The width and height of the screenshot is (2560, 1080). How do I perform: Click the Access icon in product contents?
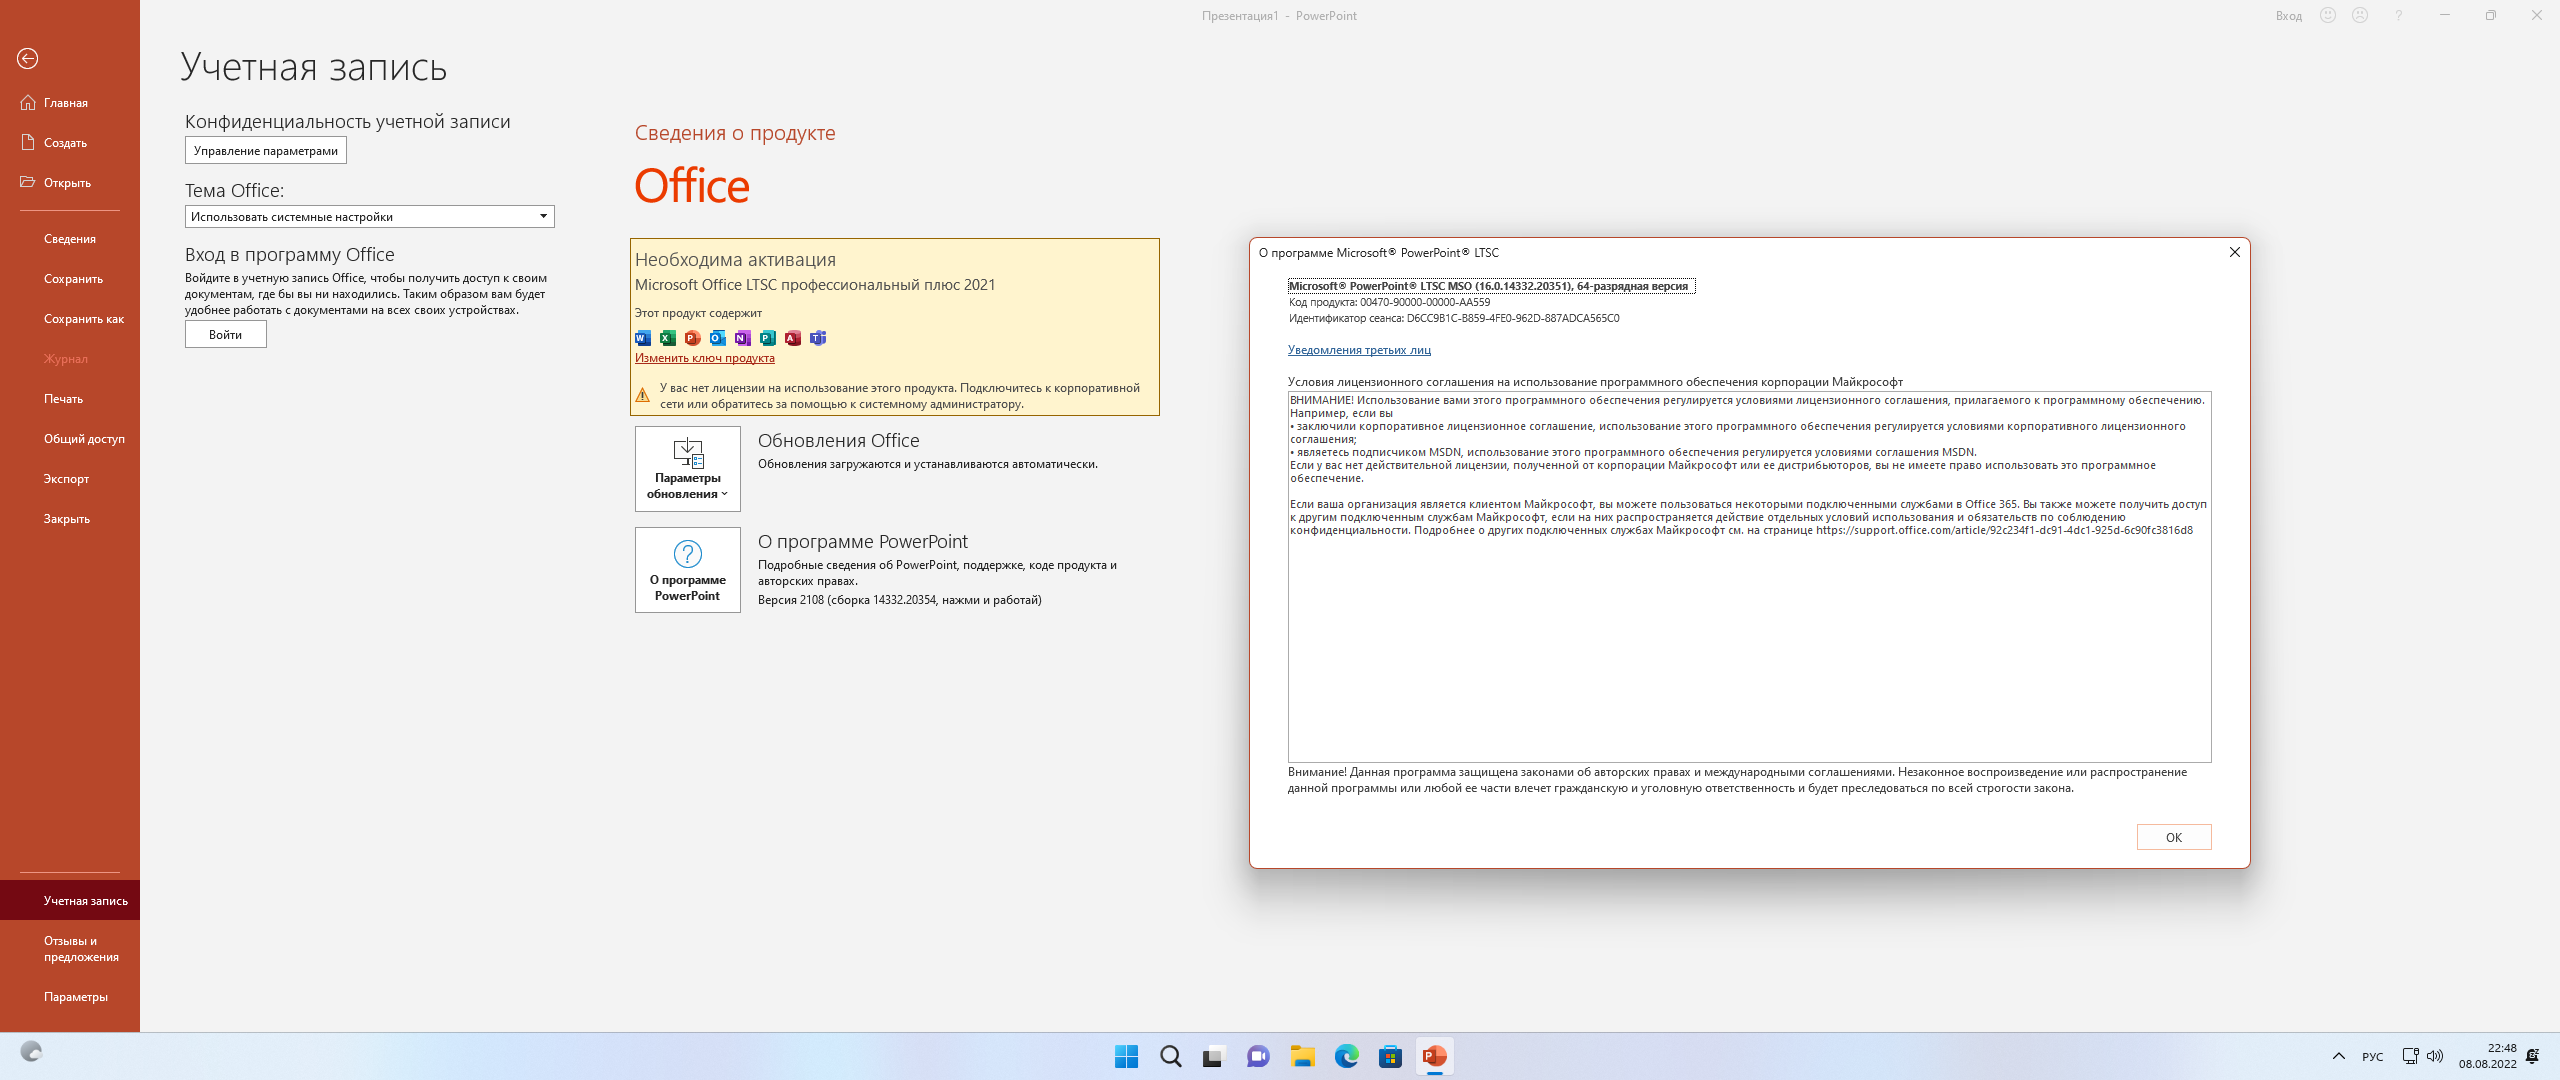click(x=793, y=338)
